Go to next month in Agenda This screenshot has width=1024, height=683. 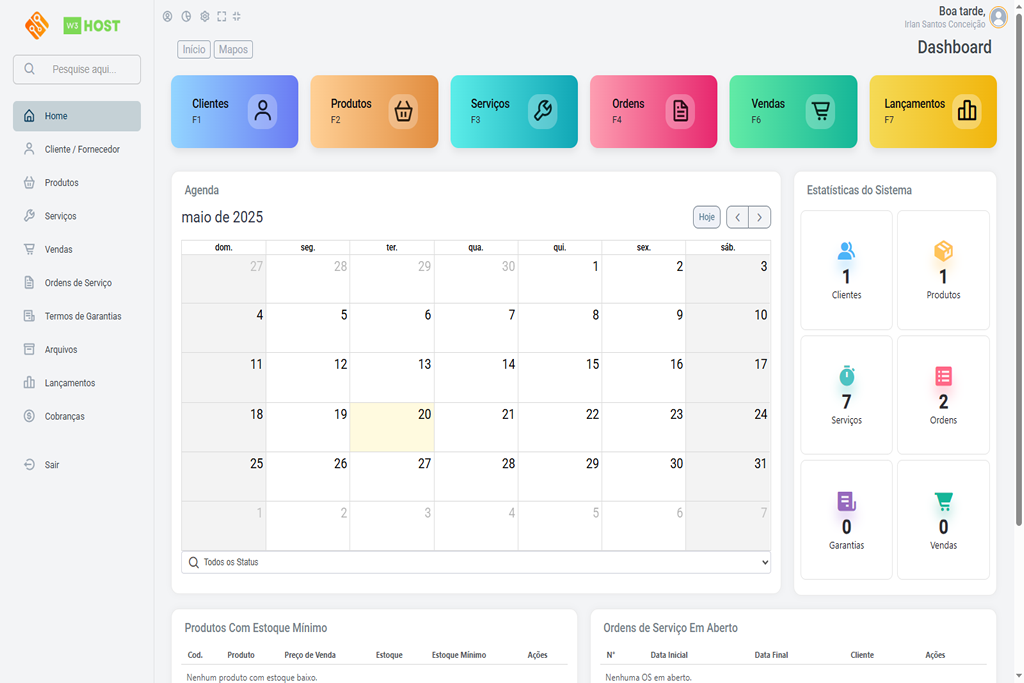(760, 217)
